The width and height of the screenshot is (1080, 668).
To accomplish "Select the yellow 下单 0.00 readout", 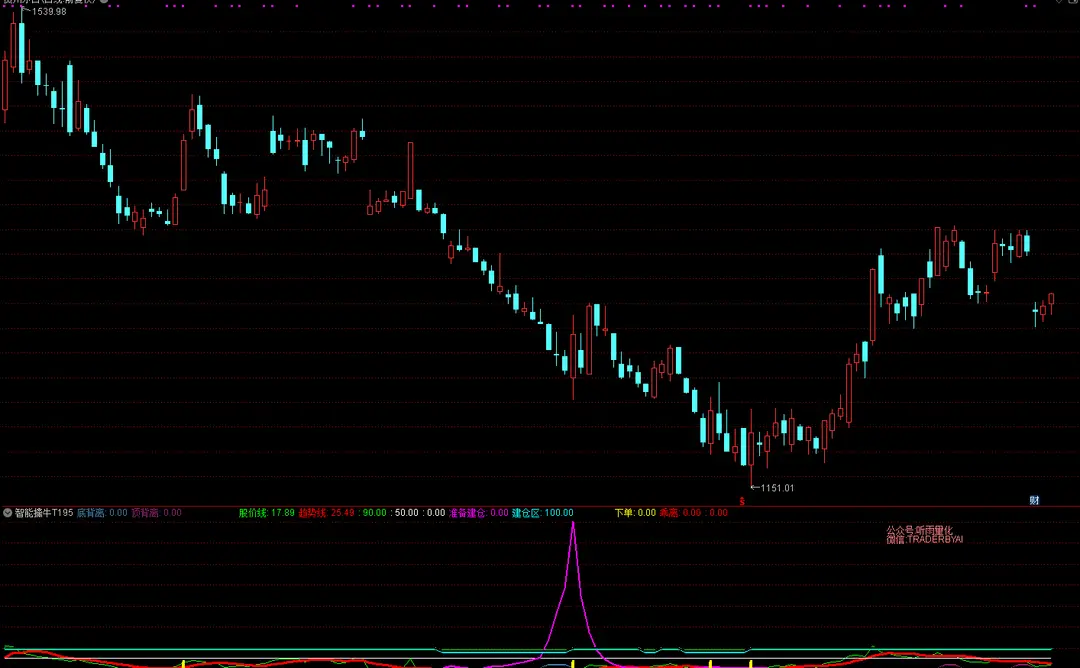I will (x=635, y=513).
